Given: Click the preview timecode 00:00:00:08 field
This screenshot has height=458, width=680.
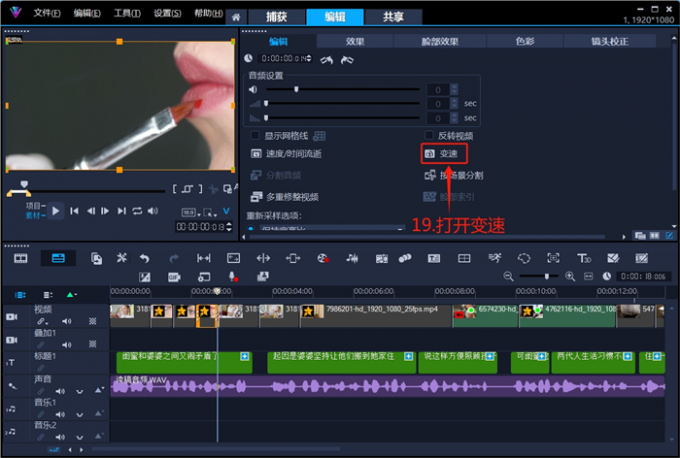Looking at the screenshot, I should pyautogui.click(x=200, y=226).
